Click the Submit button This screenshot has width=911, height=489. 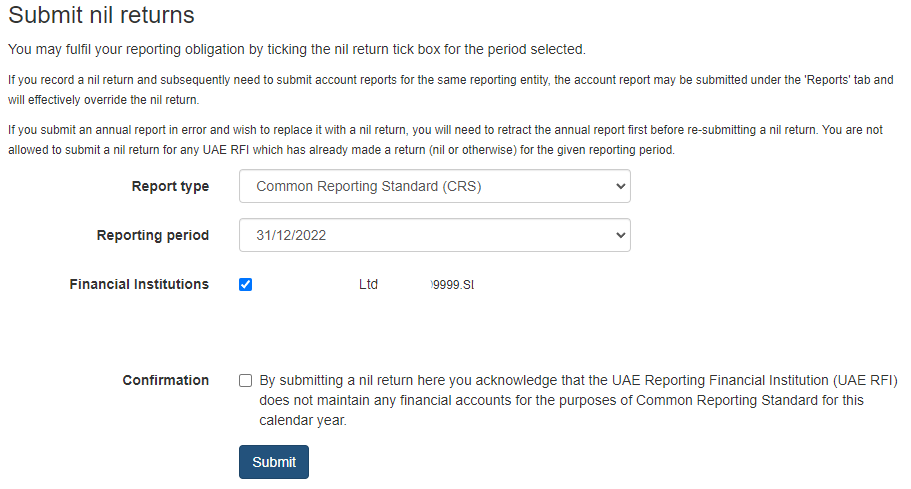pyautogui.click(x=274, y=462)
